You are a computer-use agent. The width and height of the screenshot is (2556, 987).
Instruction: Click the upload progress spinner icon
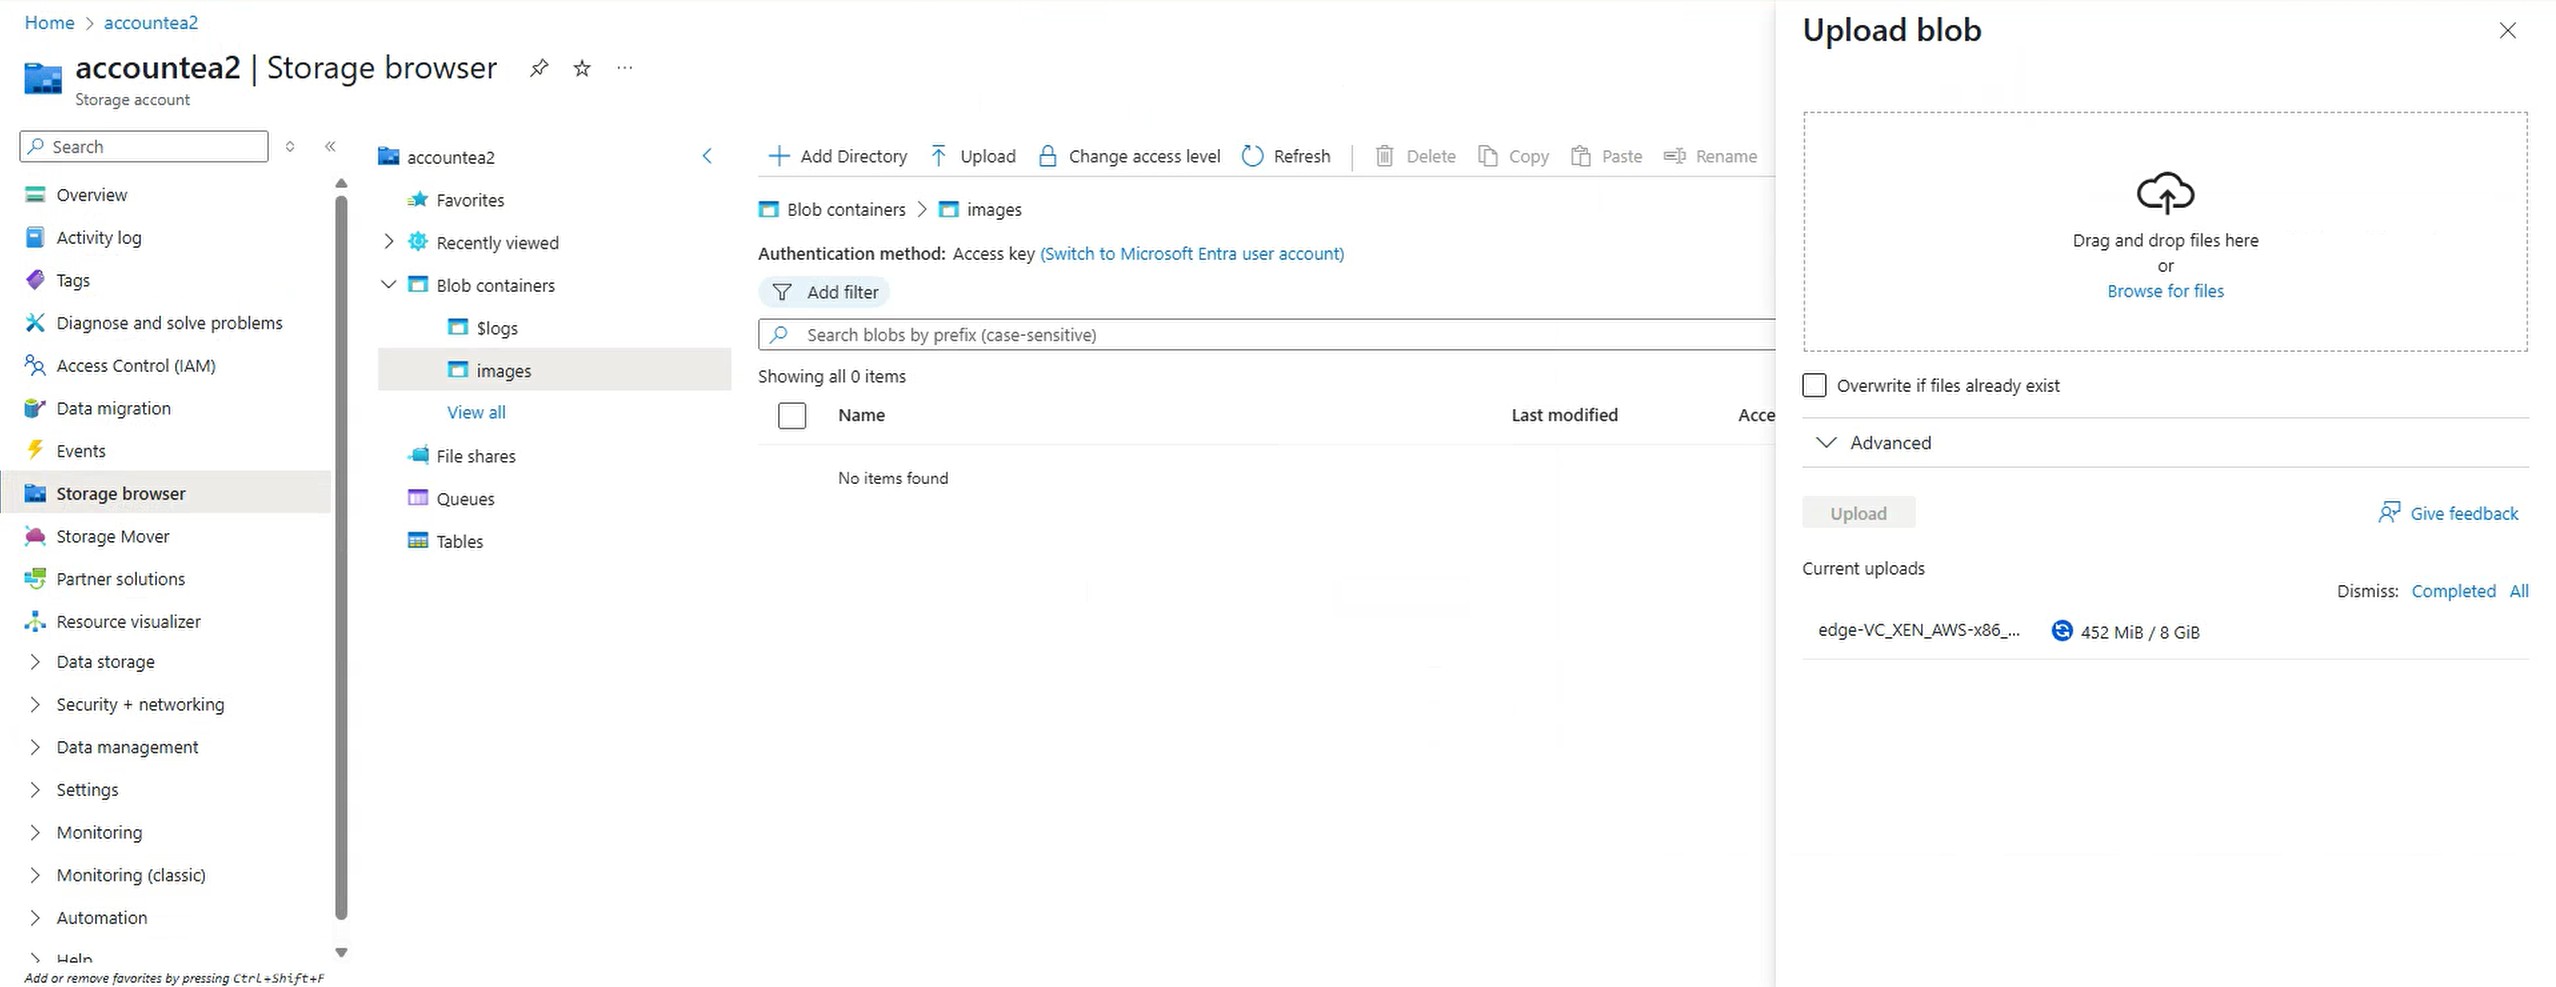tap(2061, 631)
